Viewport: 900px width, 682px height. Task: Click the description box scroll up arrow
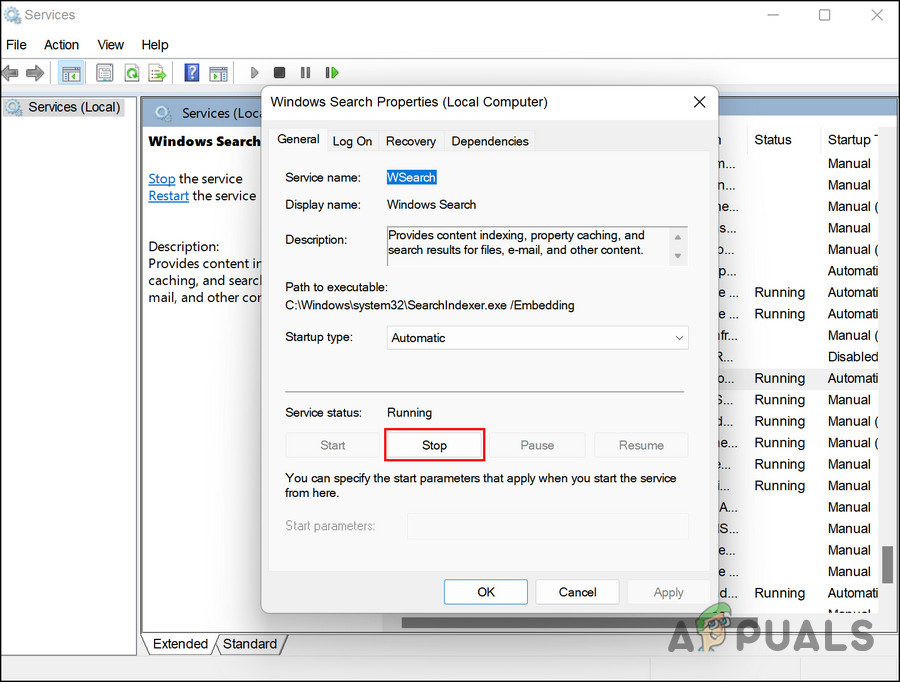tap(678, 237)
